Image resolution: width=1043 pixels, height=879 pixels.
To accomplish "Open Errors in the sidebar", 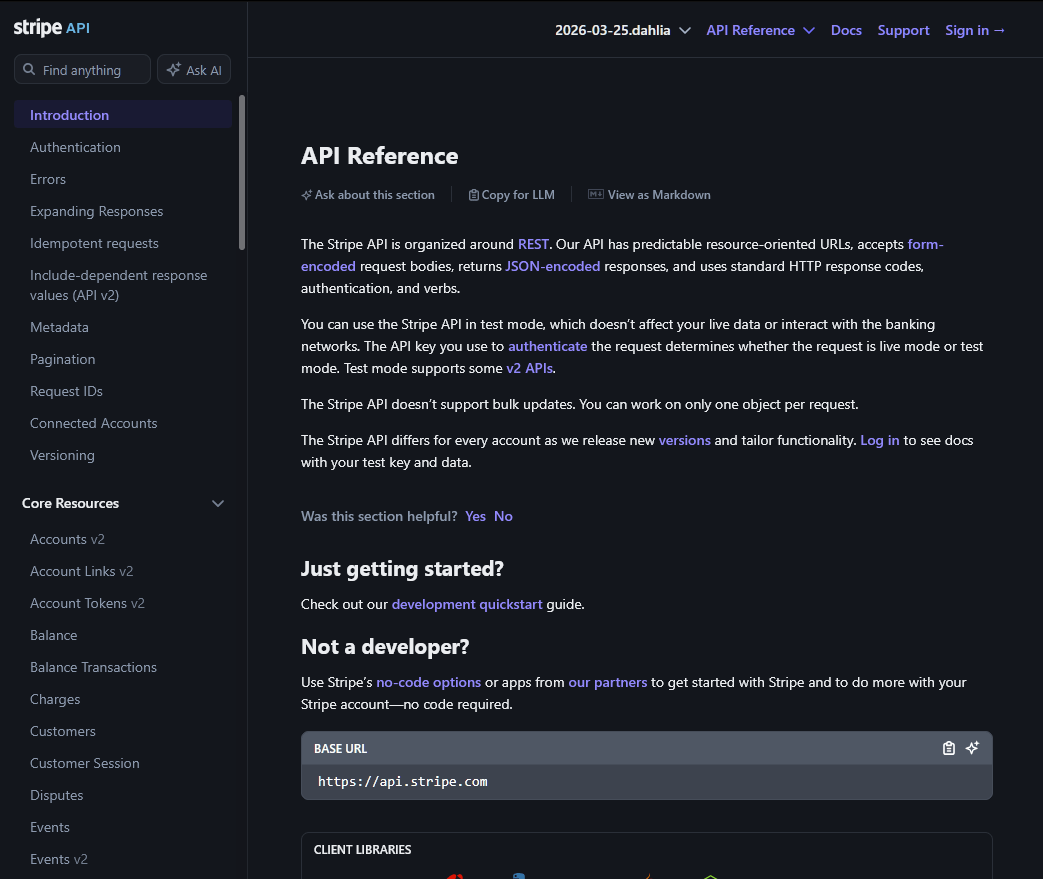I will pos(48,179).
